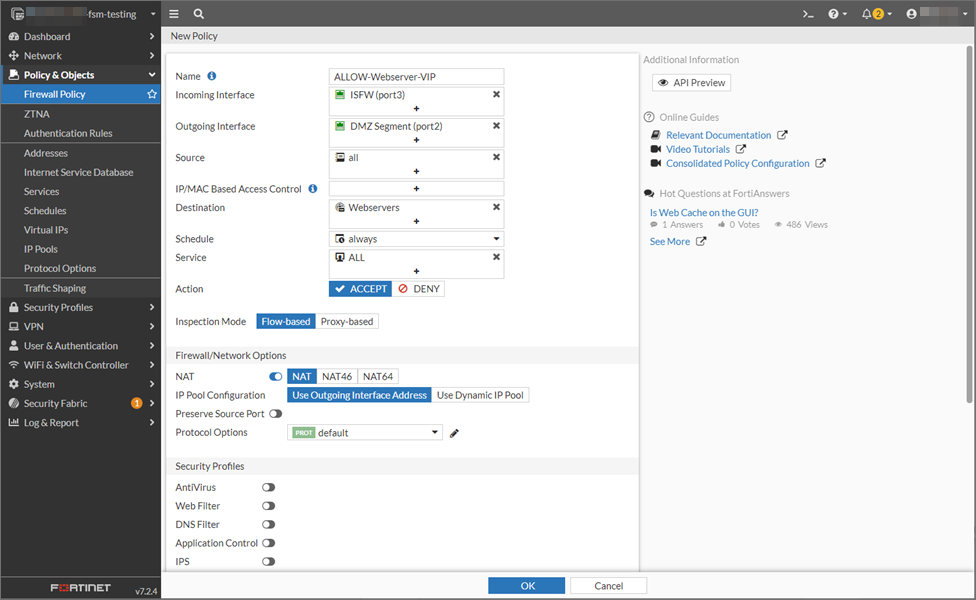Disable the NAT toggle
The width and height of the screenshot is (976, 600).
(277, 376)
